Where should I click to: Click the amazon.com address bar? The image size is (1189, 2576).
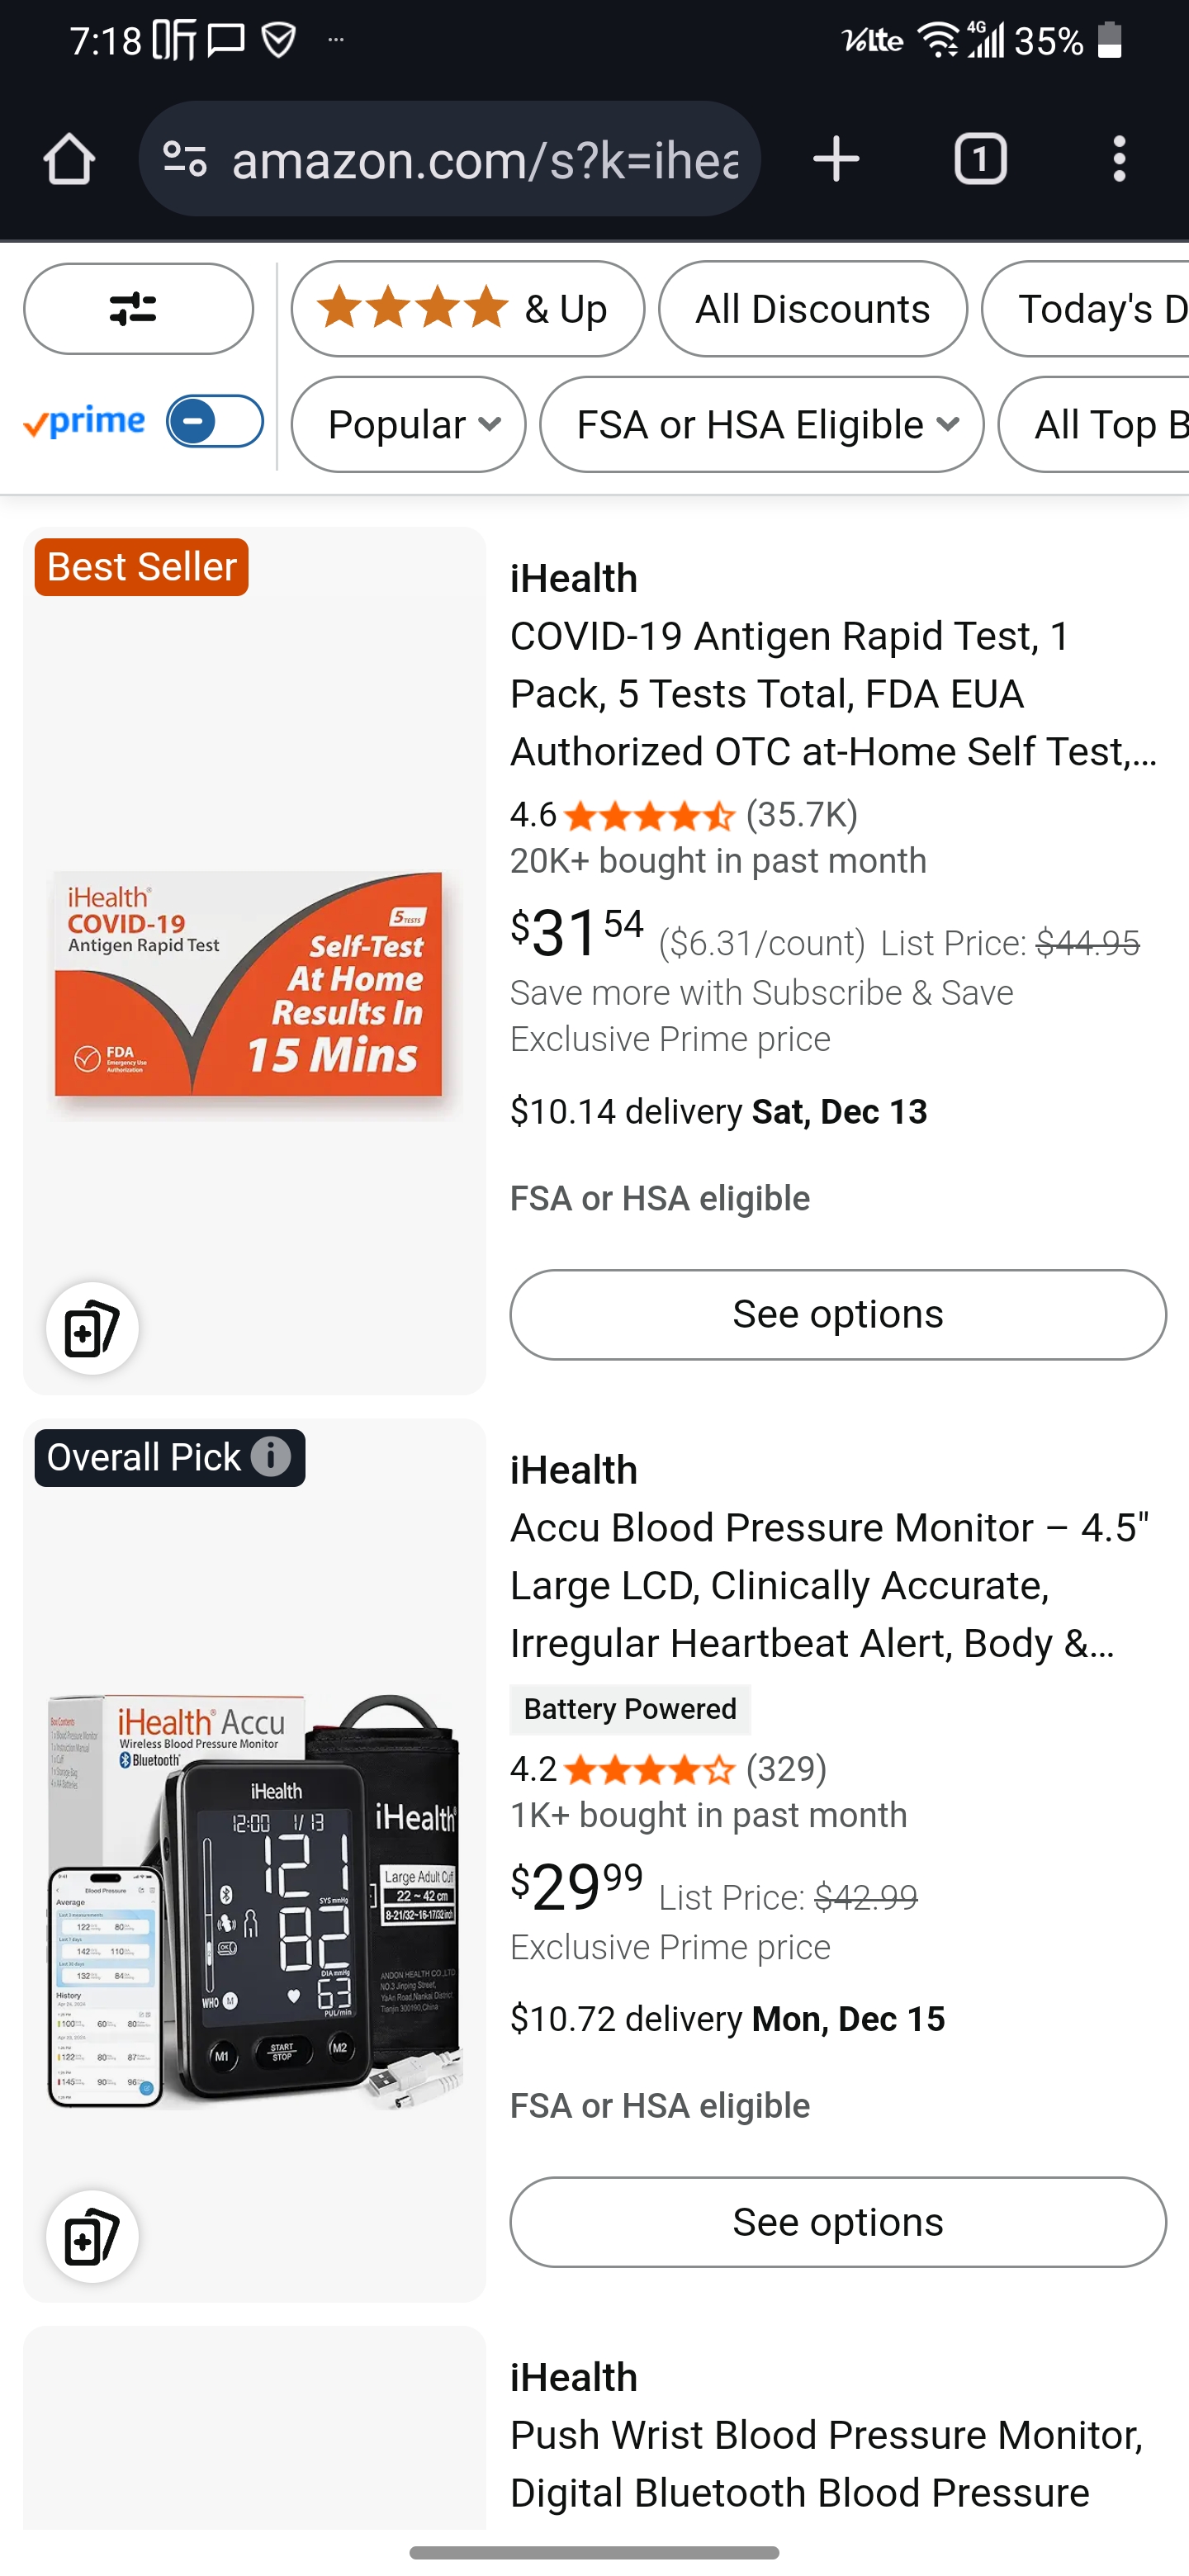coord(484,160)
